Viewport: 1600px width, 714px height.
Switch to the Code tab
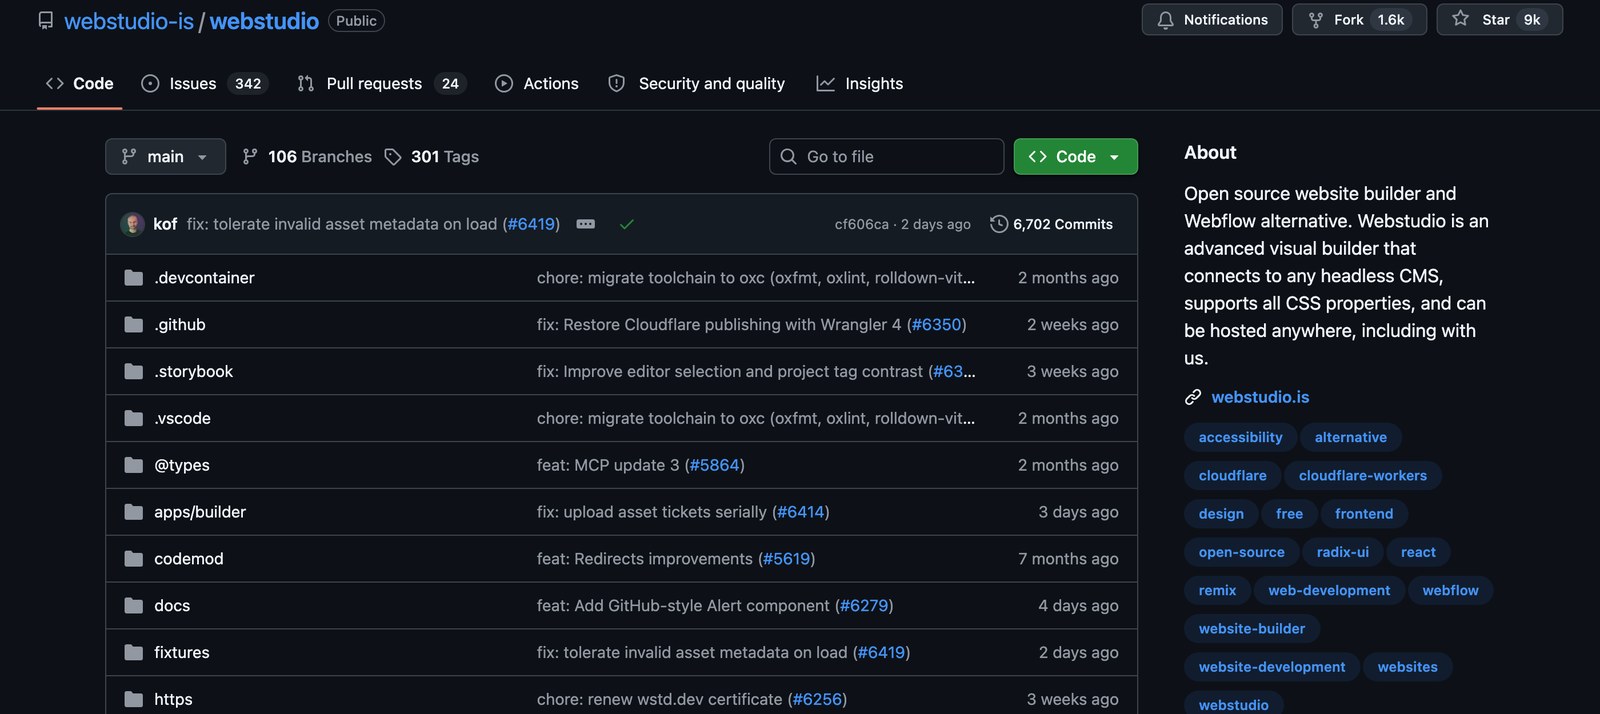pyautogui.click(x=79, y=83)
